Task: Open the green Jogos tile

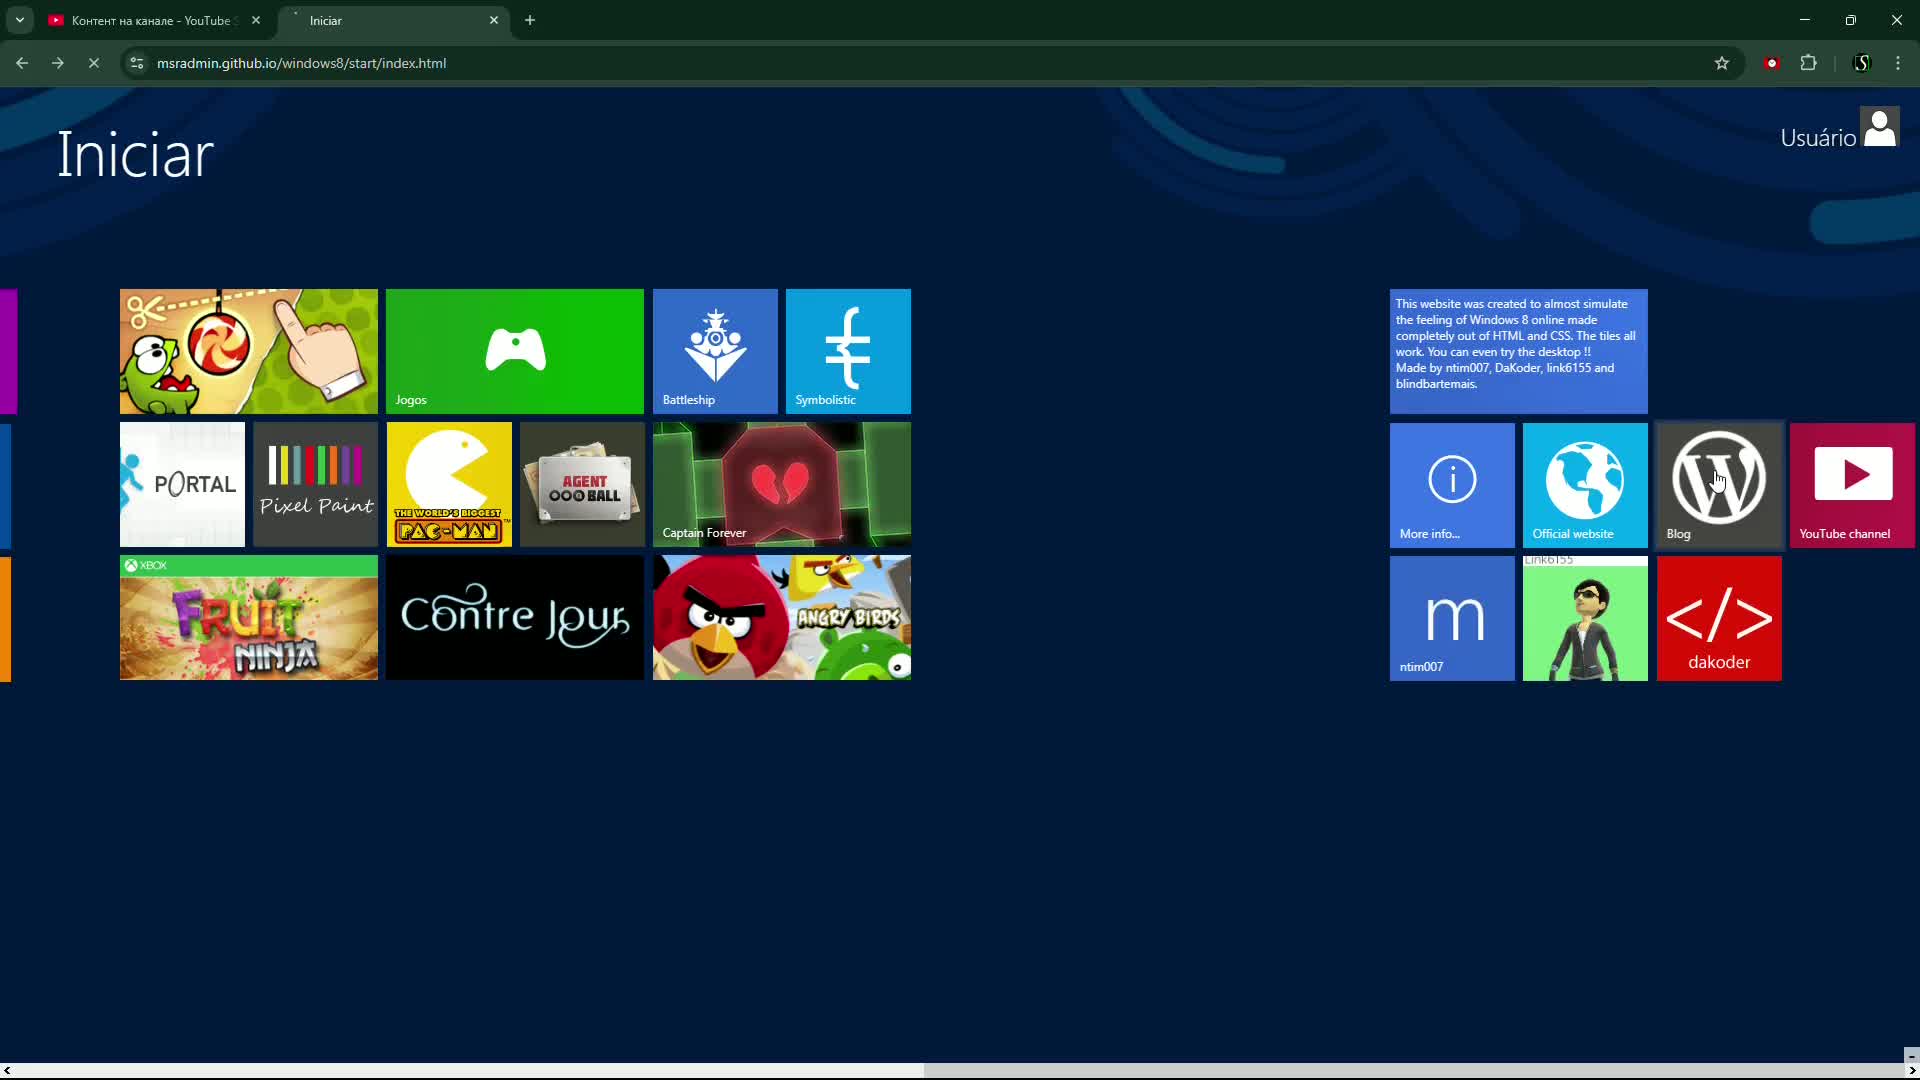Action: pos(515,351)
